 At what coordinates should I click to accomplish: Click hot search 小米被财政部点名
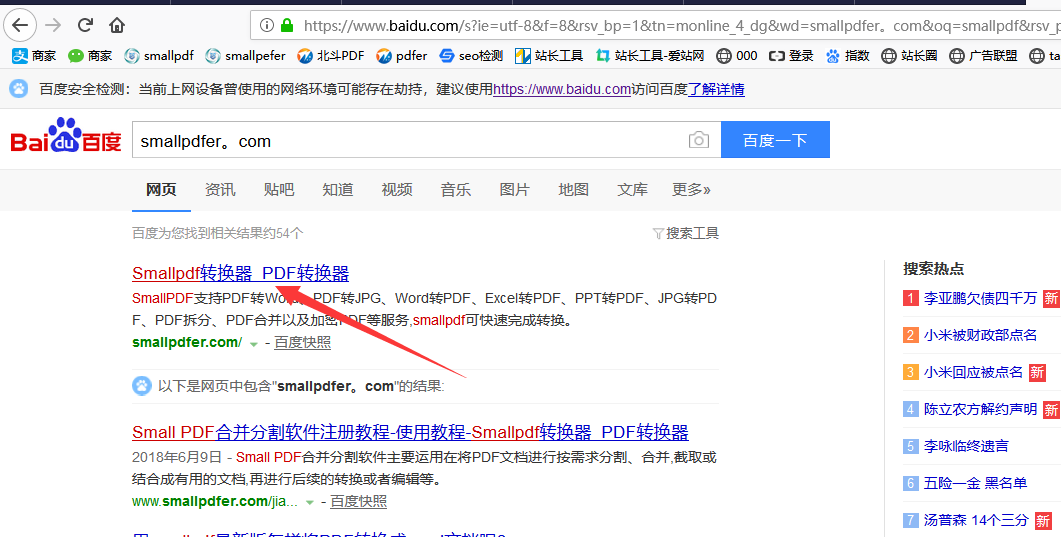click(980, 335)
